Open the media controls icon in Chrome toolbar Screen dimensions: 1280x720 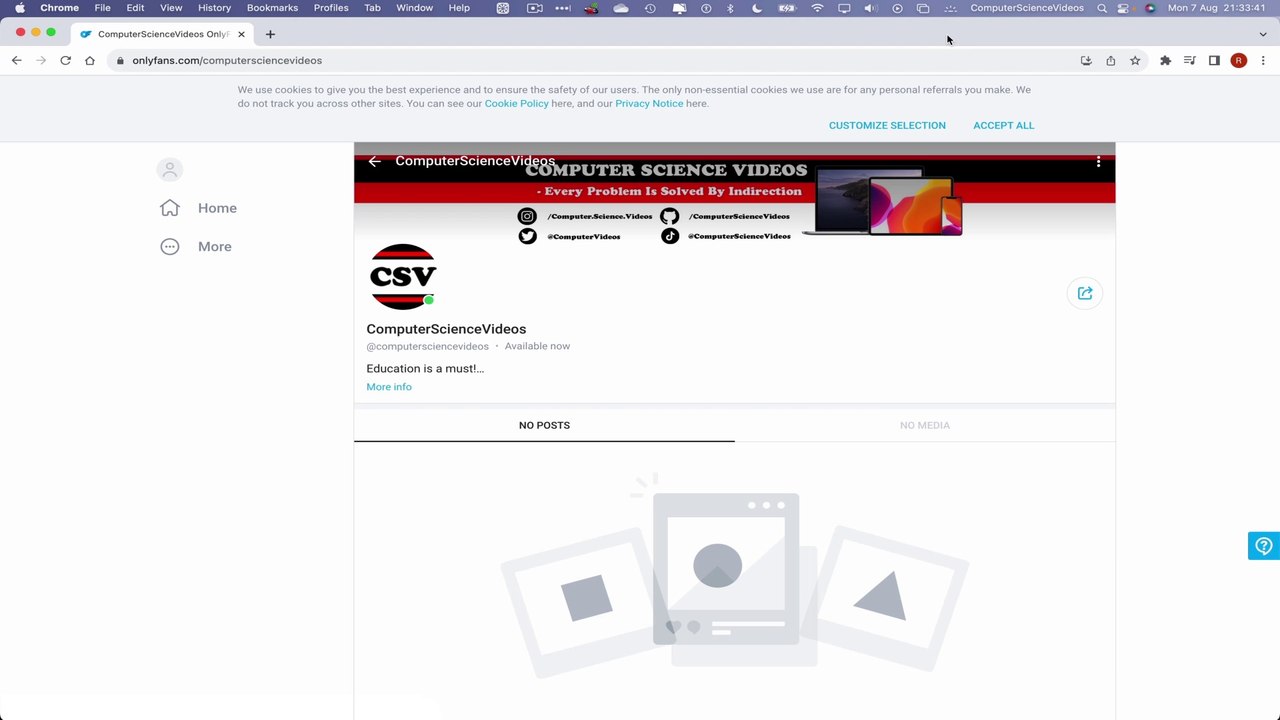pyautogui.click(x=1190, y=61)
